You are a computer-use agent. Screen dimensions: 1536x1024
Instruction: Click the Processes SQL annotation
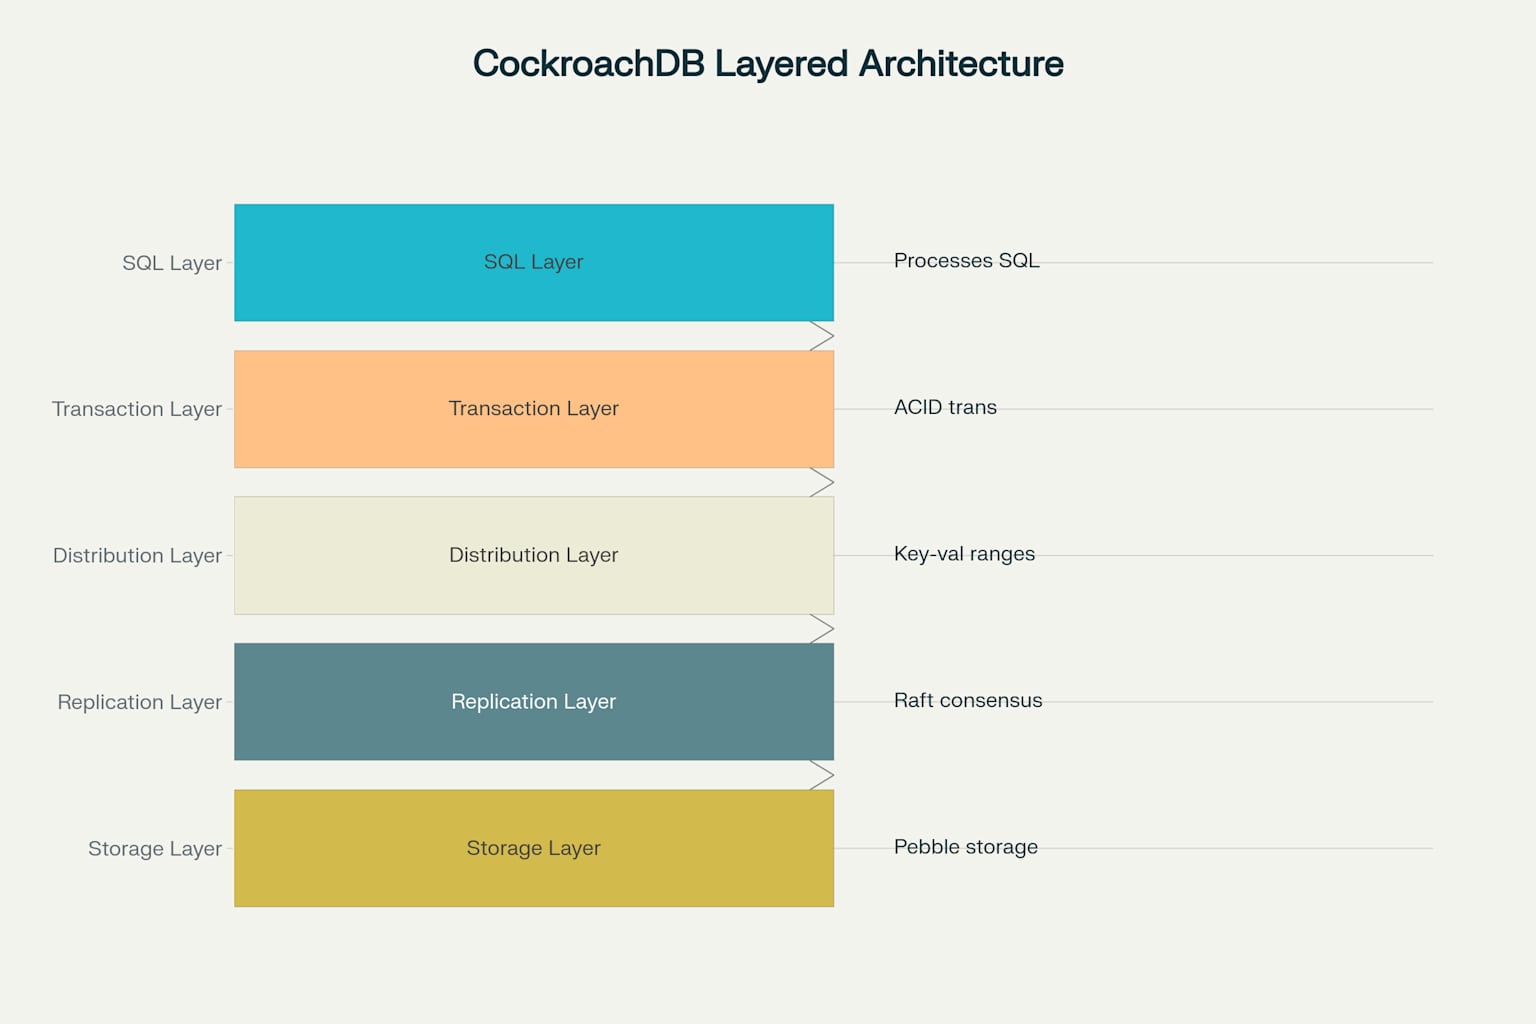click(x=966, y=260)
